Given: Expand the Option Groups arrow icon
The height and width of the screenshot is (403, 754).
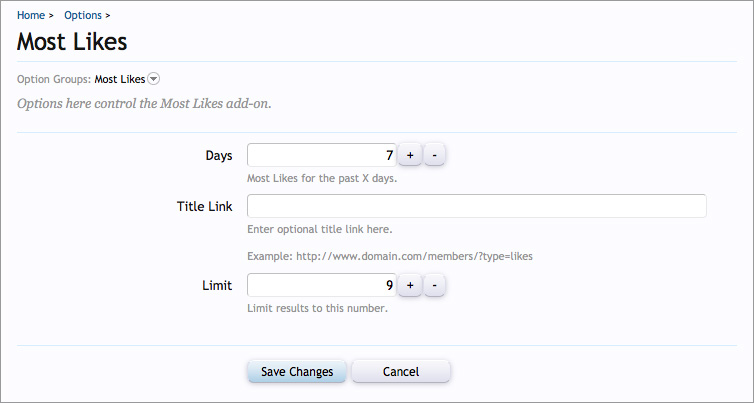Looking at the screenshot, I should (x=154, y=79).
